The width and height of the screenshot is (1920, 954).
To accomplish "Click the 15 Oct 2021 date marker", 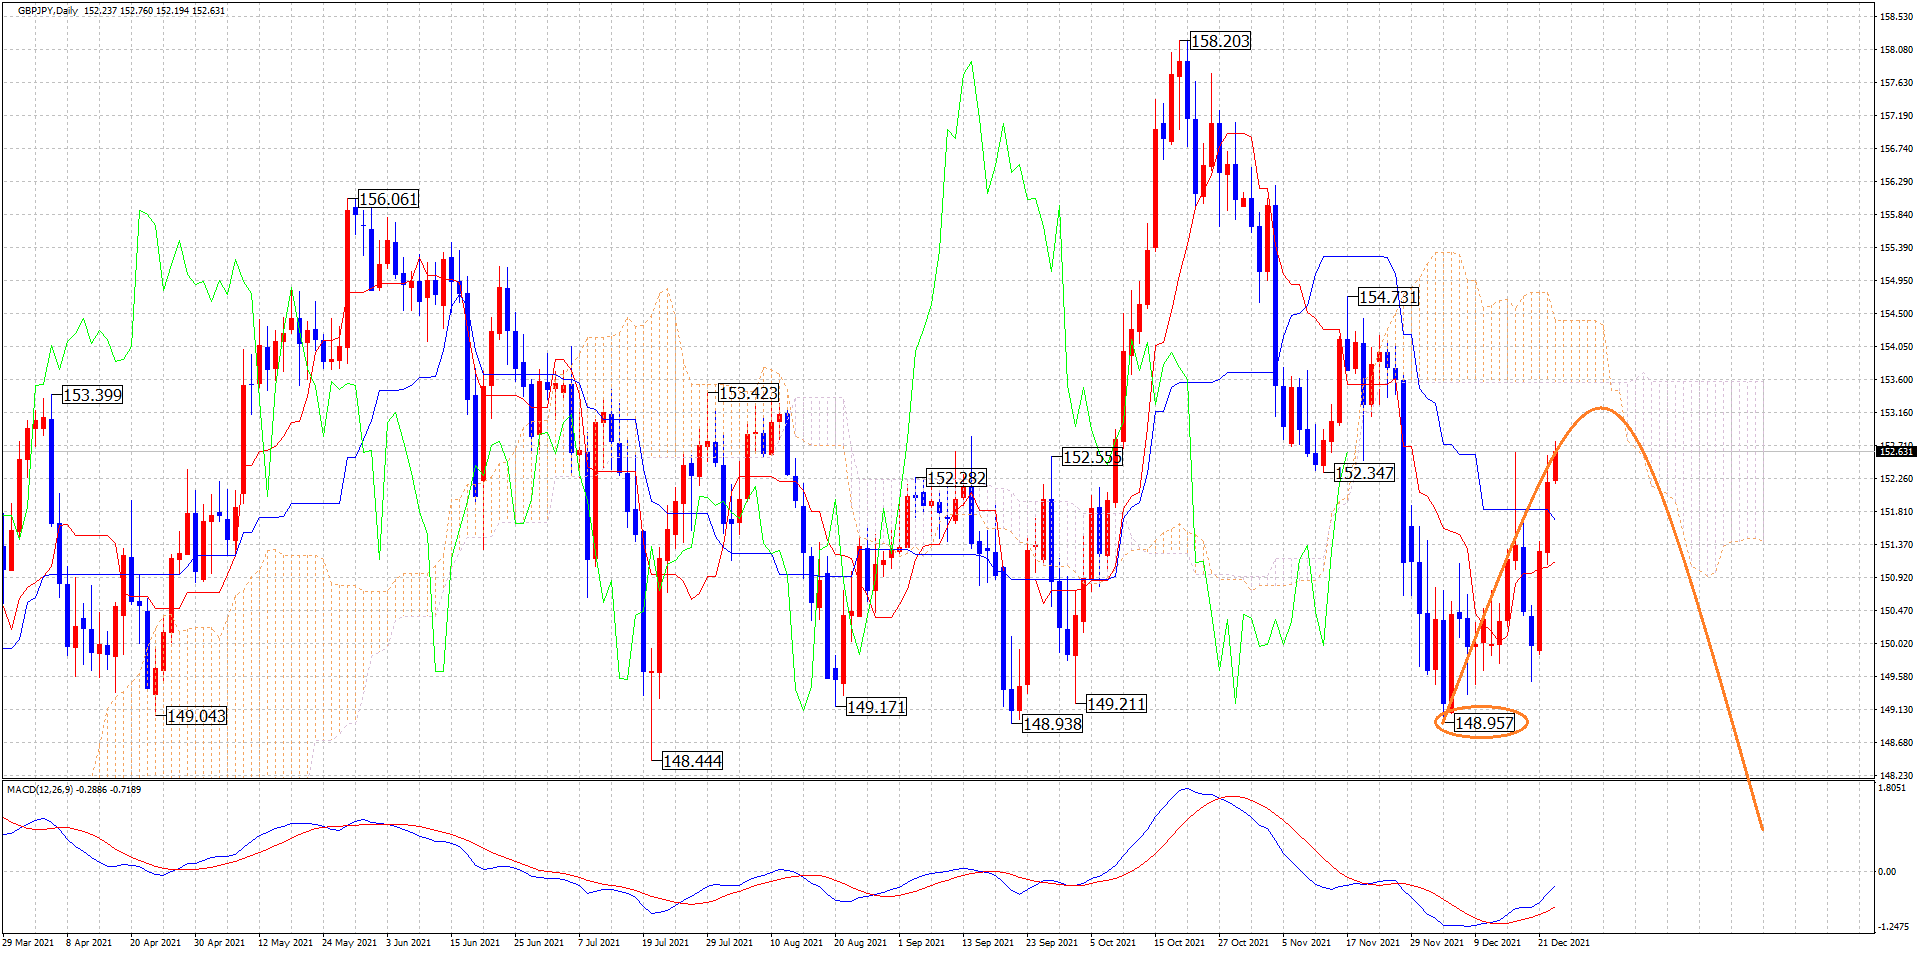I will 1178,943.
